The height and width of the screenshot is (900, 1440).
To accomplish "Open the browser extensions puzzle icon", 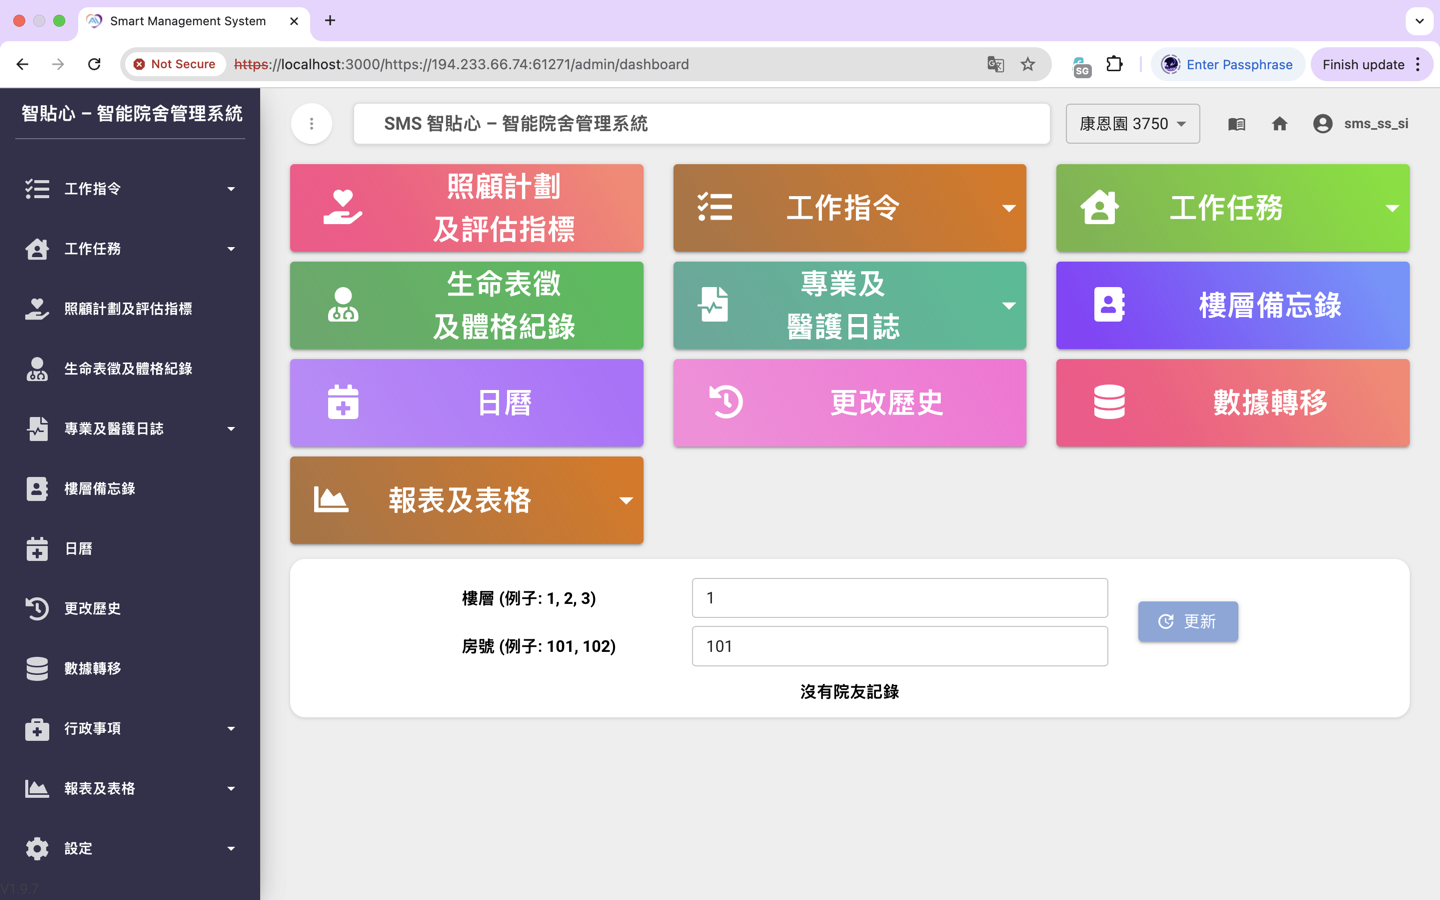I will tap(1114, 64).
